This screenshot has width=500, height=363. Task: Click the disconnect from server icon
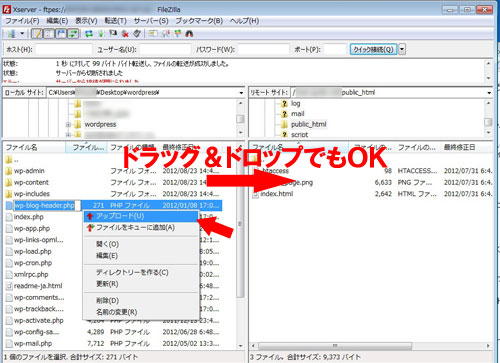[x=125, y=34]
